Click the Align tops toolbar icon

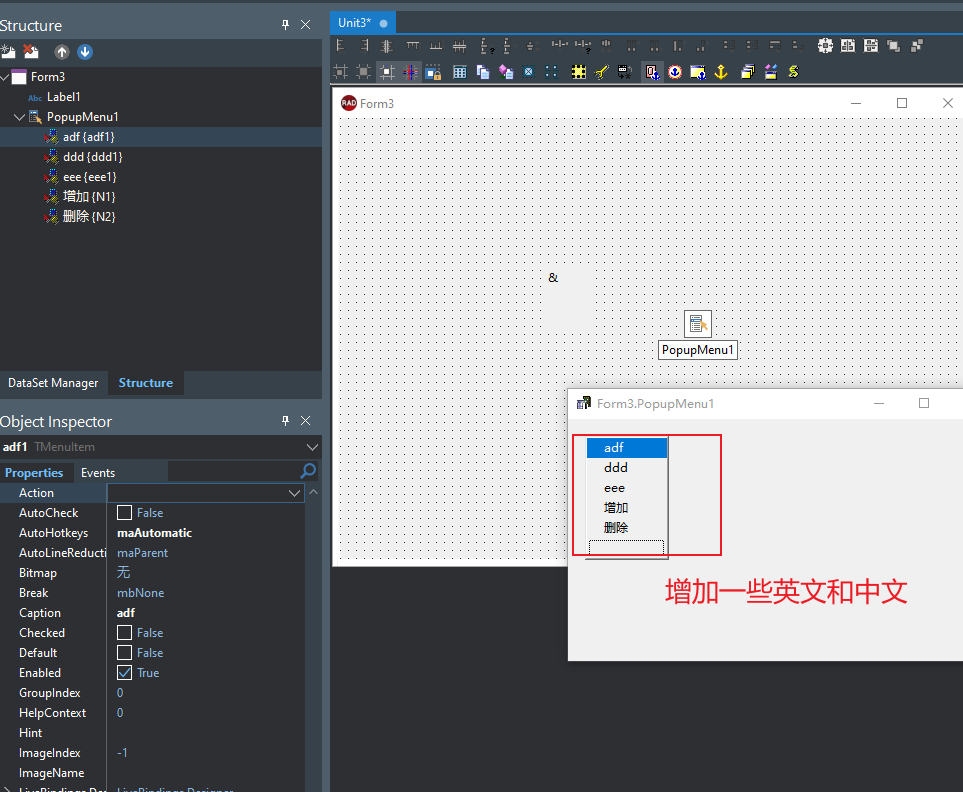(412, 45)
